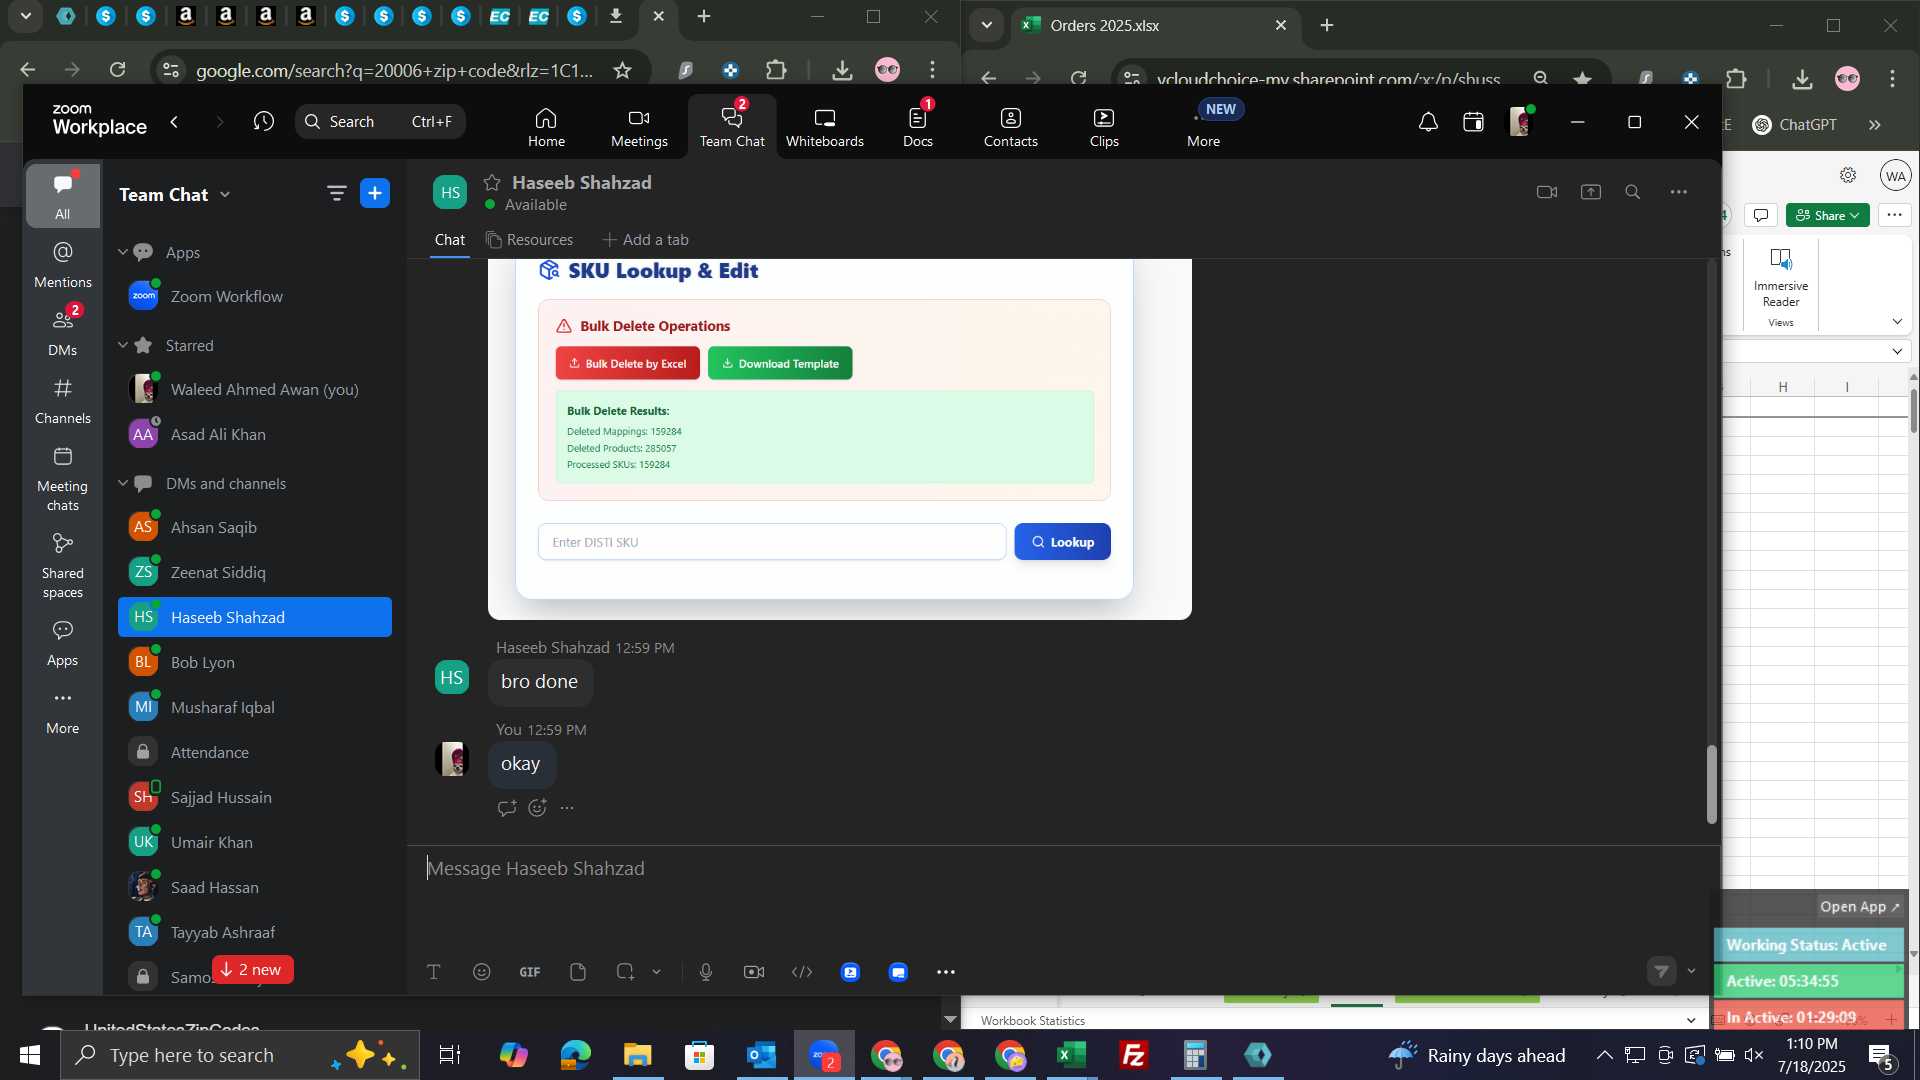
Task: Click the notifications bell icon
Action: coord(1428,122)
